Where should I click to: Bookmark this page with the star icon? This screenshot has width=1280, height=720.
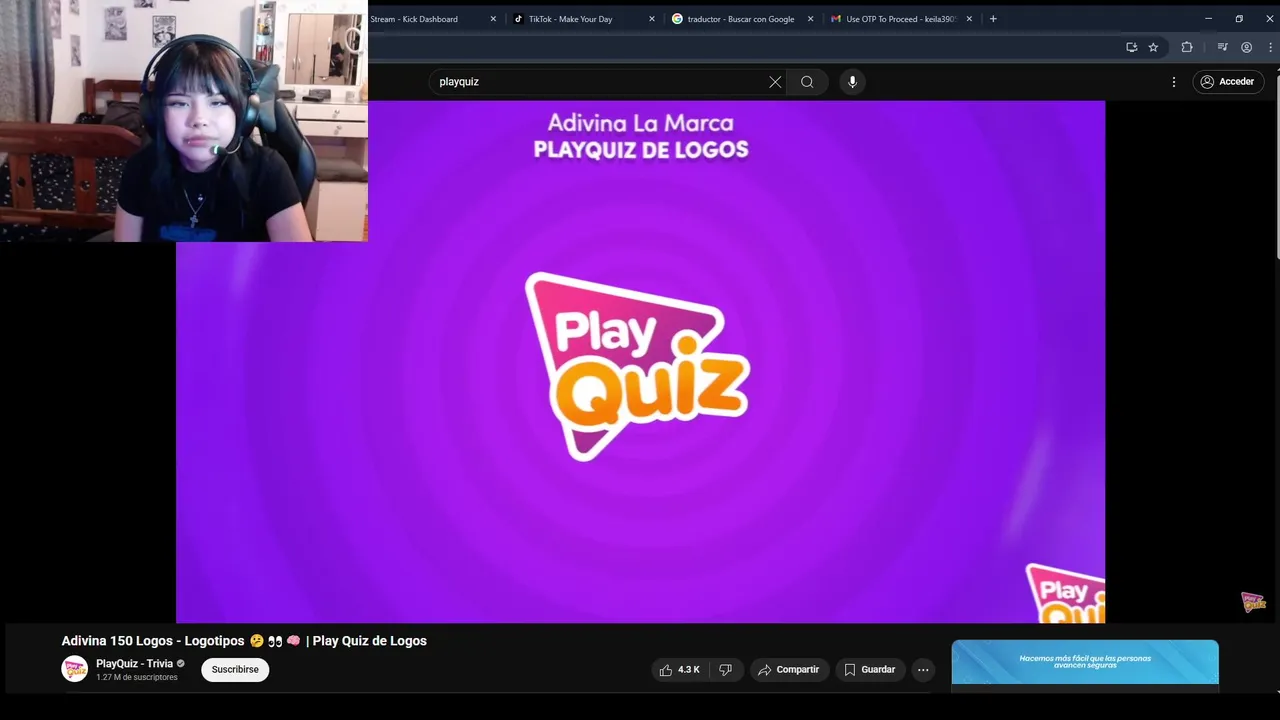1153,47
